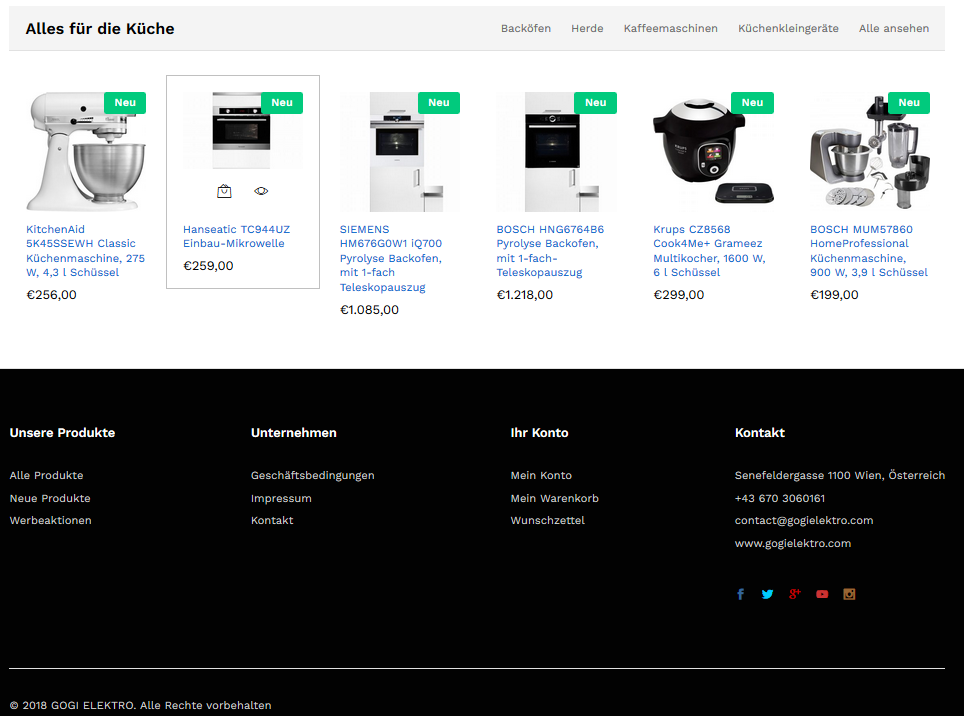Click the Unsere Produkte footer heading
The width and height of the screenshot is (964, 716).
[x=62, y=433]
